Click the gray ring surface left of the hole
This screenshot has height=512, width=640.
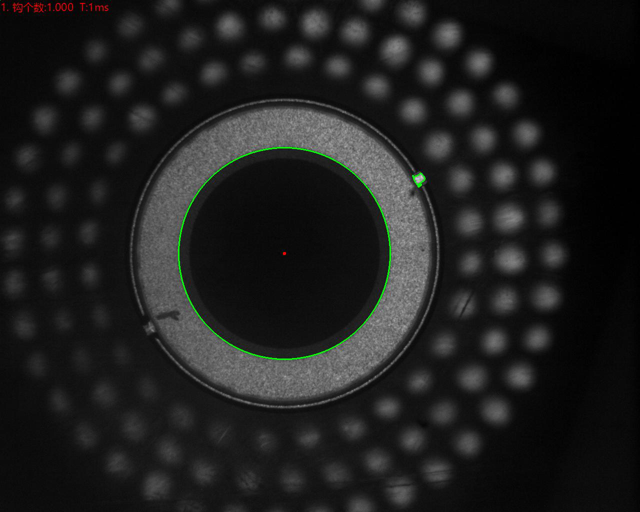(155, 253)
